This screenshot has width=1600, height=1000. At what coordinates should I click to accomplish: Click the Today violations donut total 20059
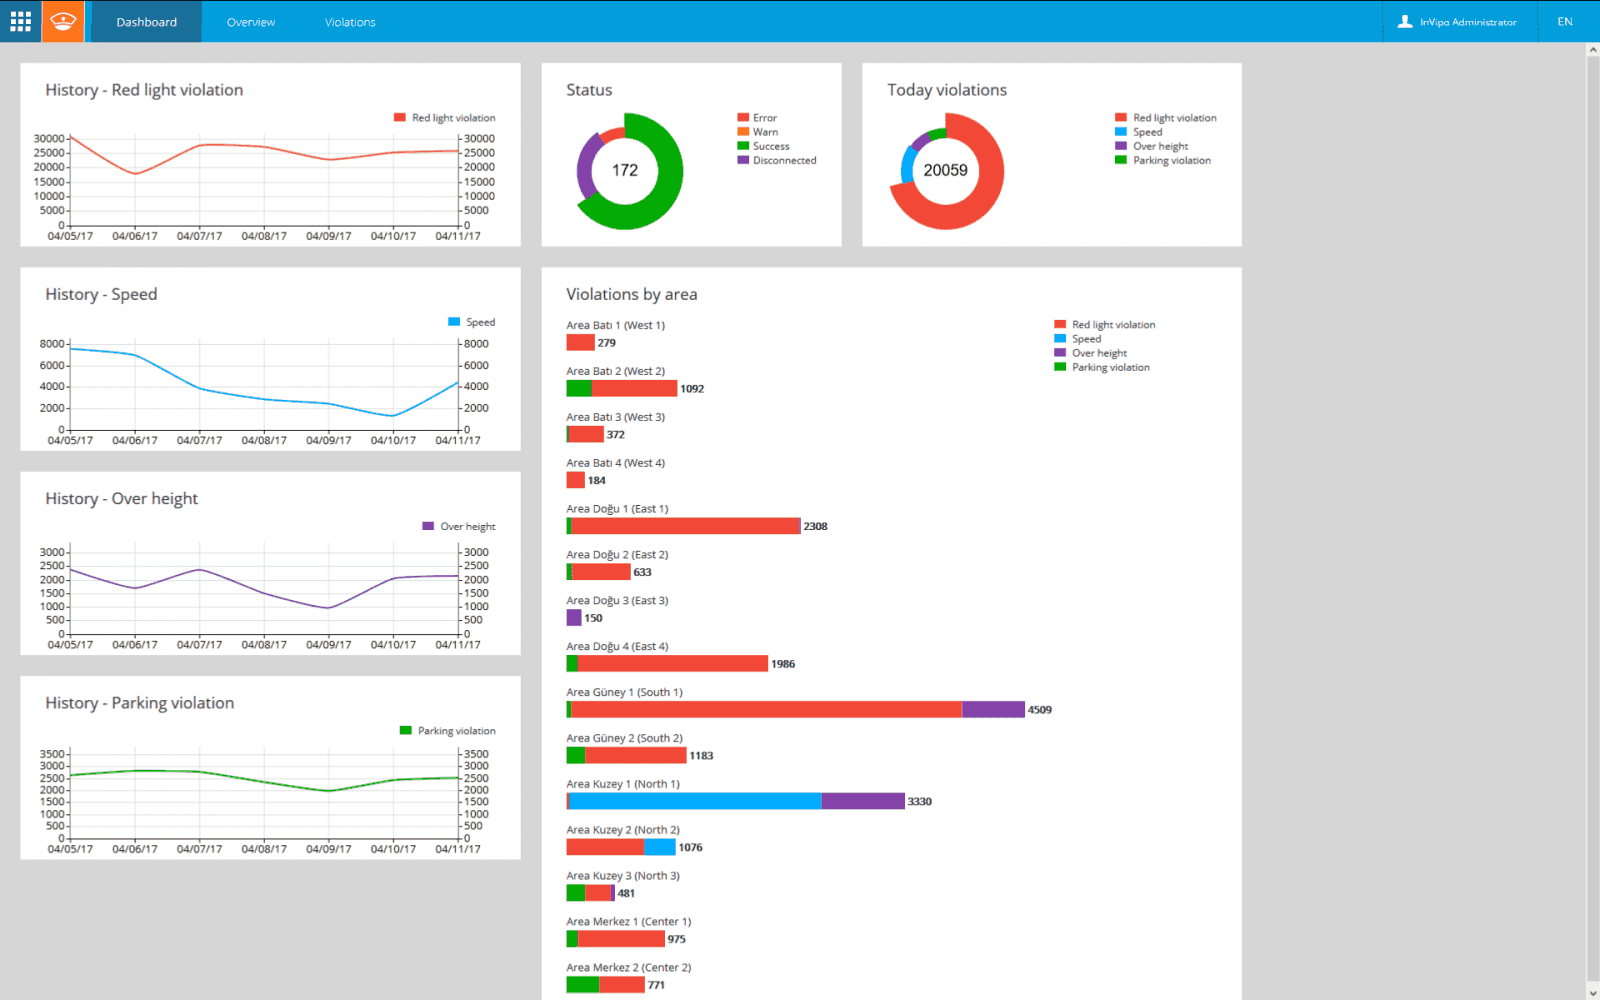click(945, 170)
